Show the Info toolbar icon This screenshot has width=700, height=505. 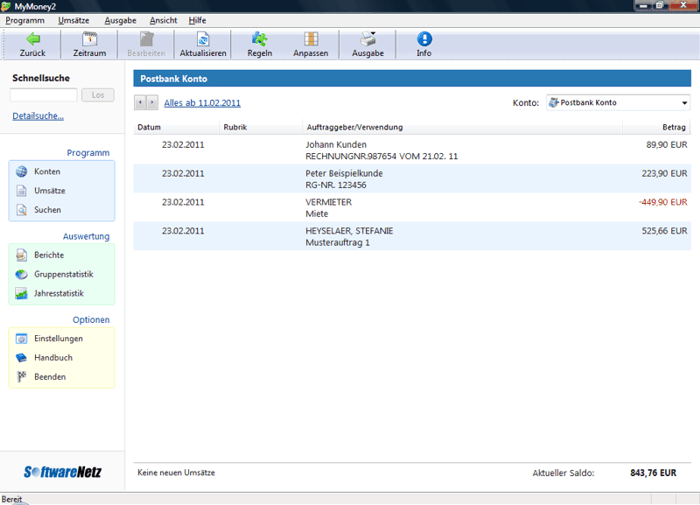pyautogui.click(x=424, y=39)
